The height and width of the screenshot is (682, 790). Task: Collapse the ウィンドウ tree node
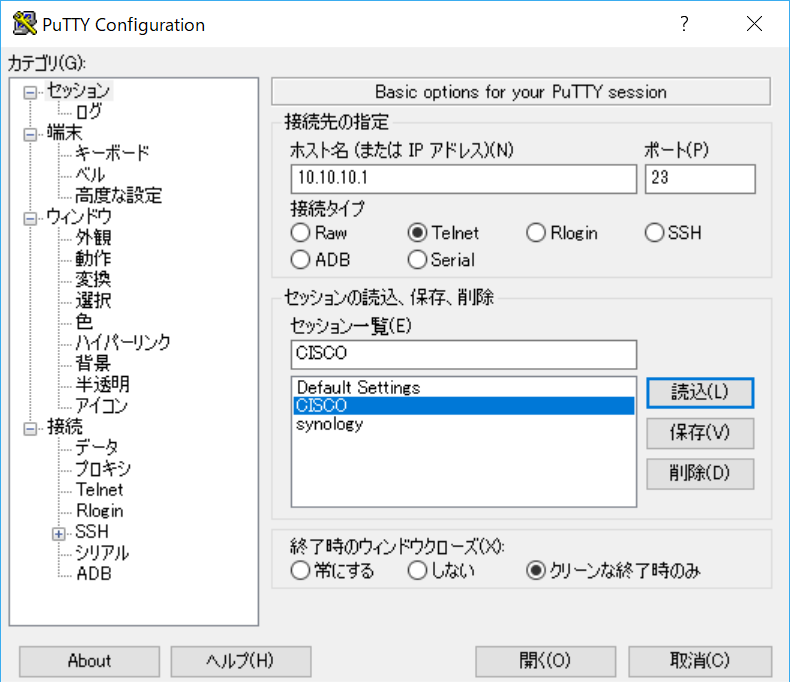click(x=30, y=219)
